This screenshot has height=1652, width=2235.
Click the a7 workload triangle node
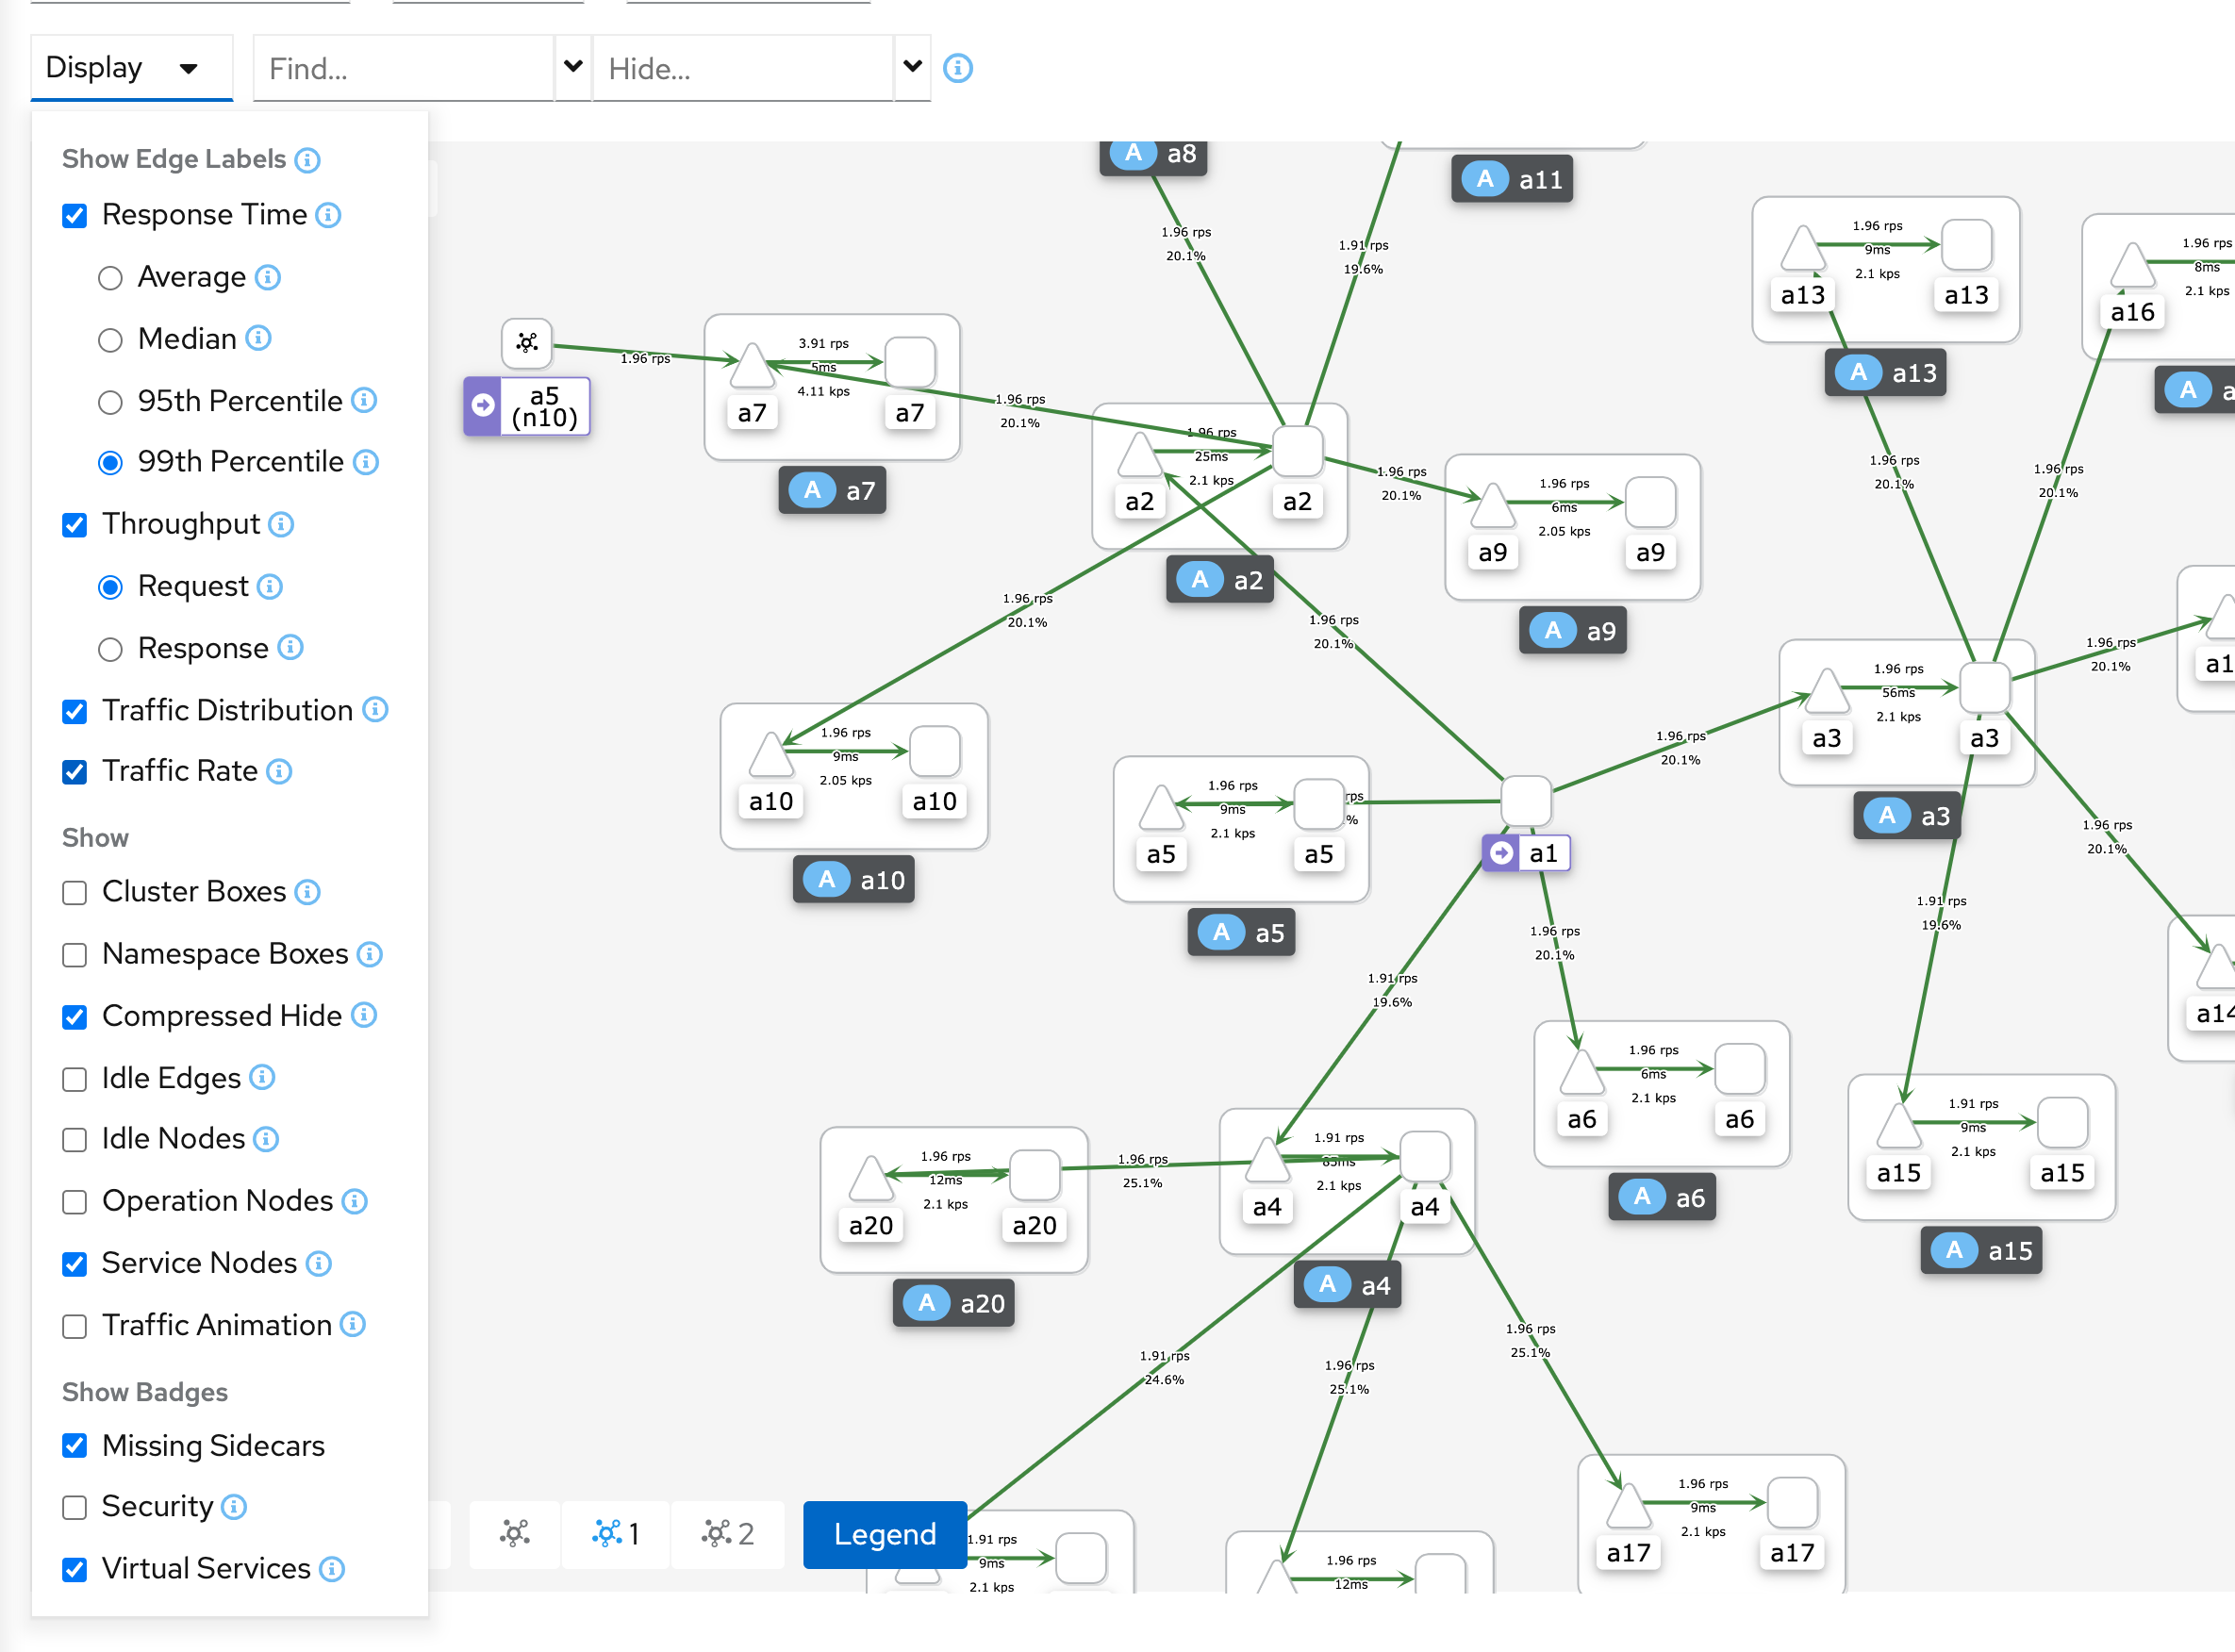point(752,366)
